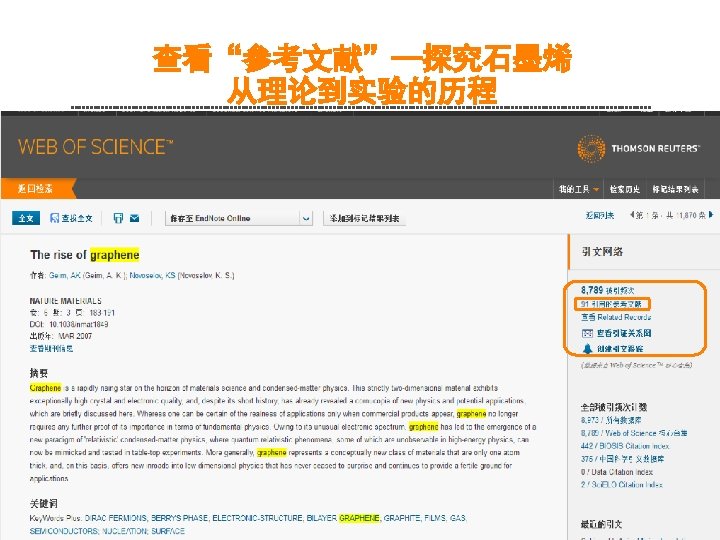Image resolution: width=720 pixels, height=540 pixels.
Task: Click the 引文网络 sidebar heading
Action: pyautogui.click(x=602, y=251)
